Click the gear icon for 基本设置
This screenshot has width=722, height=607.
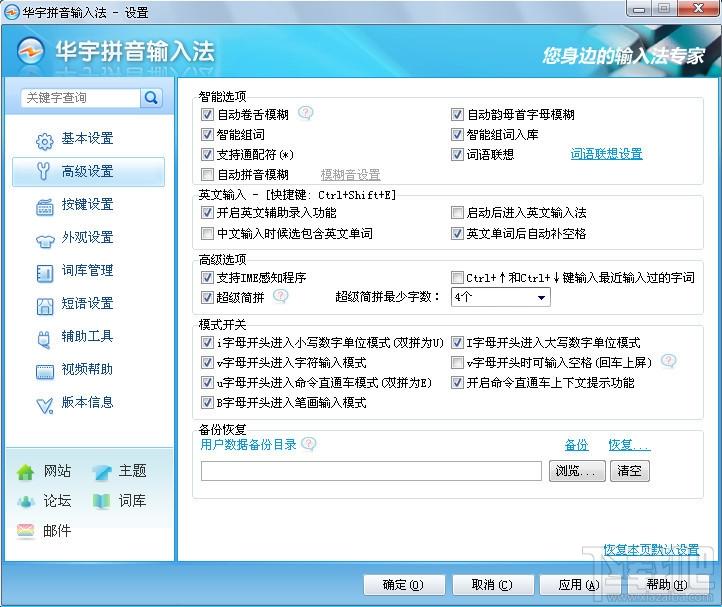click(x=44, y=141)
